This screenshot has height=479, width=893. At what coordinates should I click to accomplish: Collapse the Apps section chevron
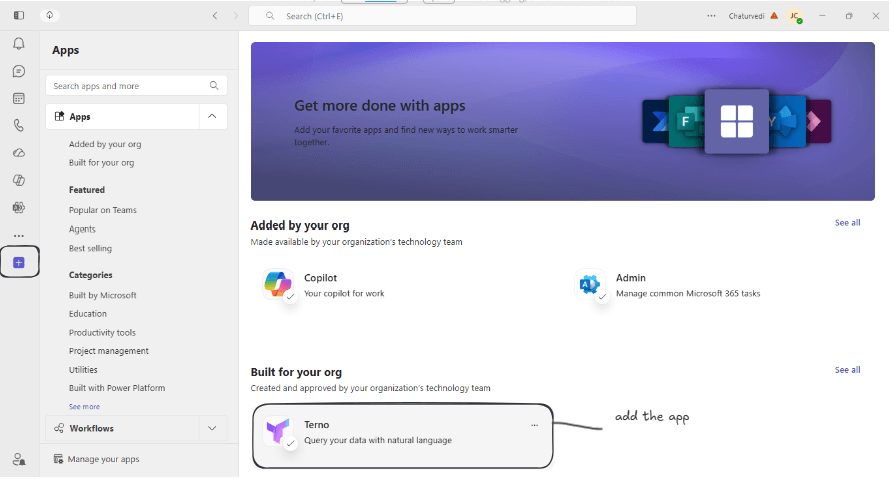click(212, 116)
